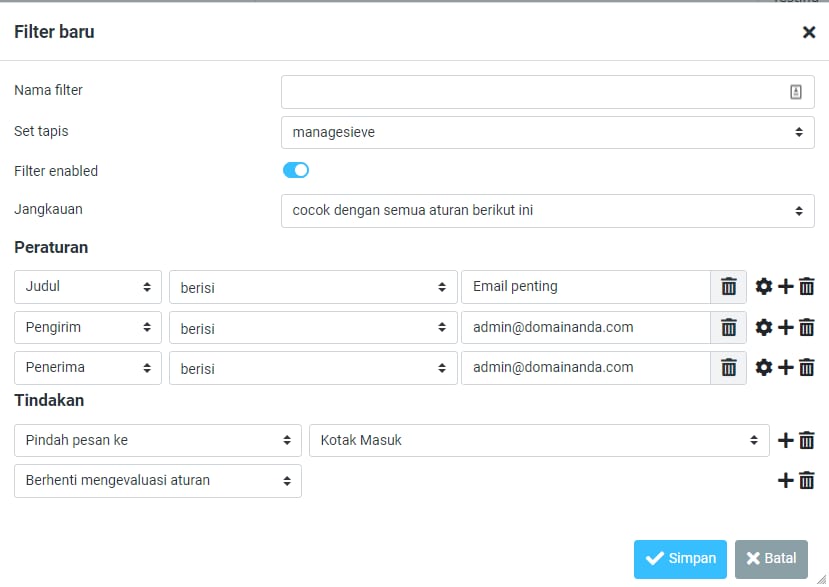Click plus icon on Judul rule row
829x587 pixels.
786,287
